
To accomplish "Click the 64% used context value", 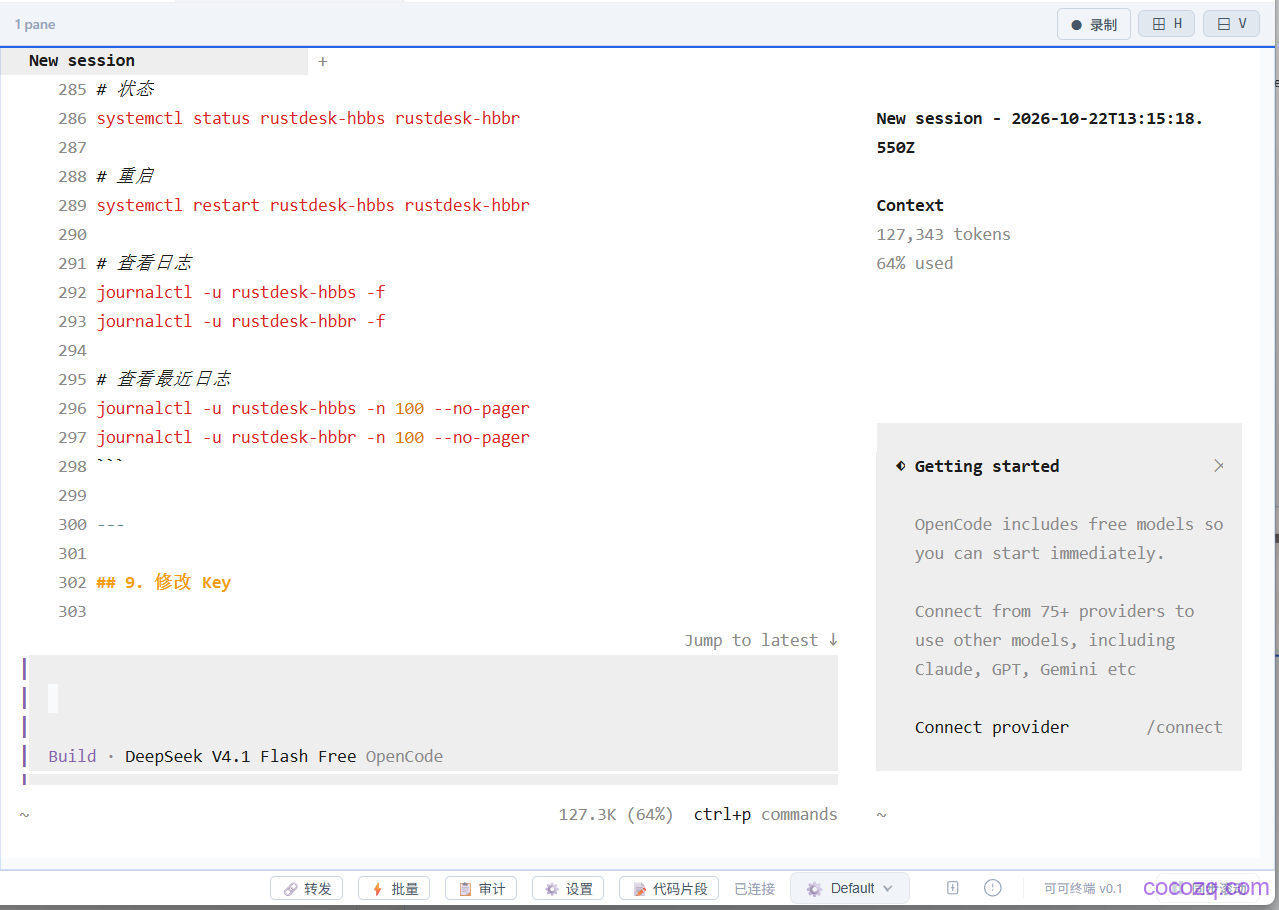I will [915, 263].
